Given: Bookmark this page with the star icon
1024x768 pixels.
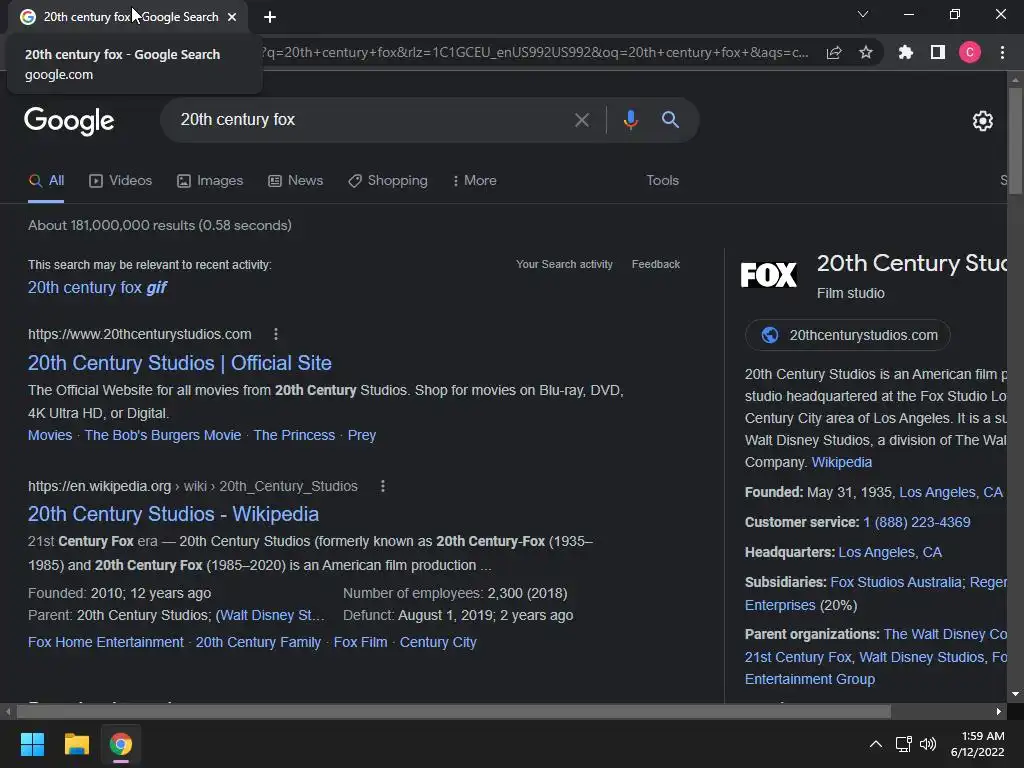Looking at the screenshot, I should tap(866, 52).
